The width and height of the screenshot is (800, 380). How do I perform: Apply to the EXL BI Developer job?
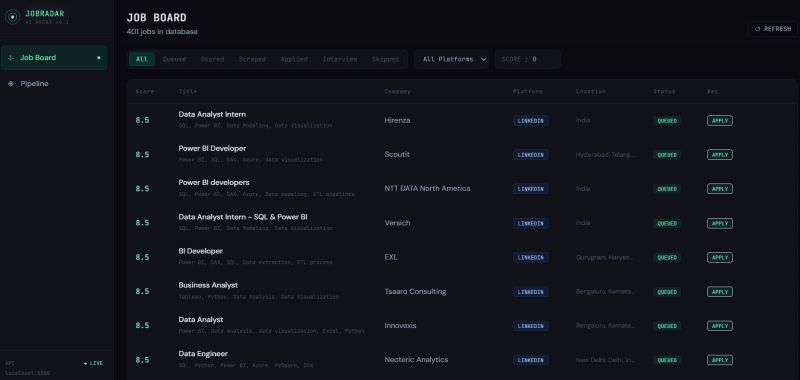[719, 258]
